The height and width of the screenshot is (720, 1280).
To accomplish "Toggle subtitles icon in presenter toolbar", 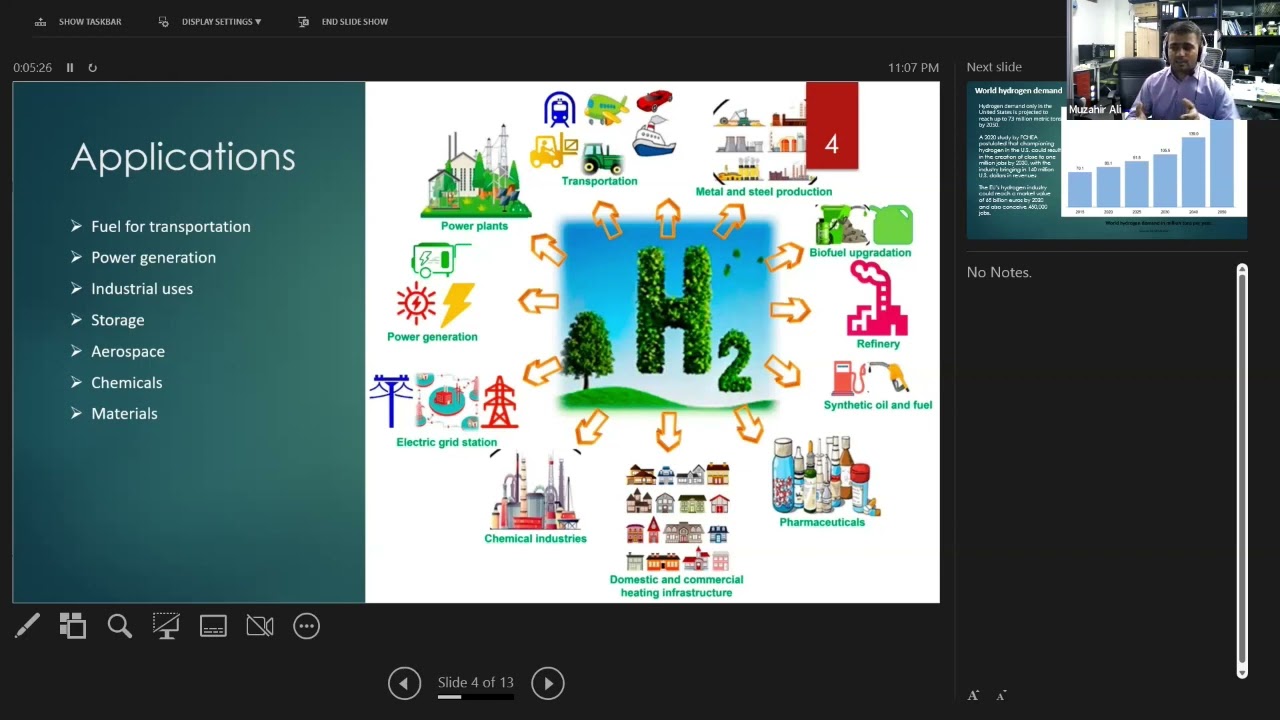I will pos(213,626).
